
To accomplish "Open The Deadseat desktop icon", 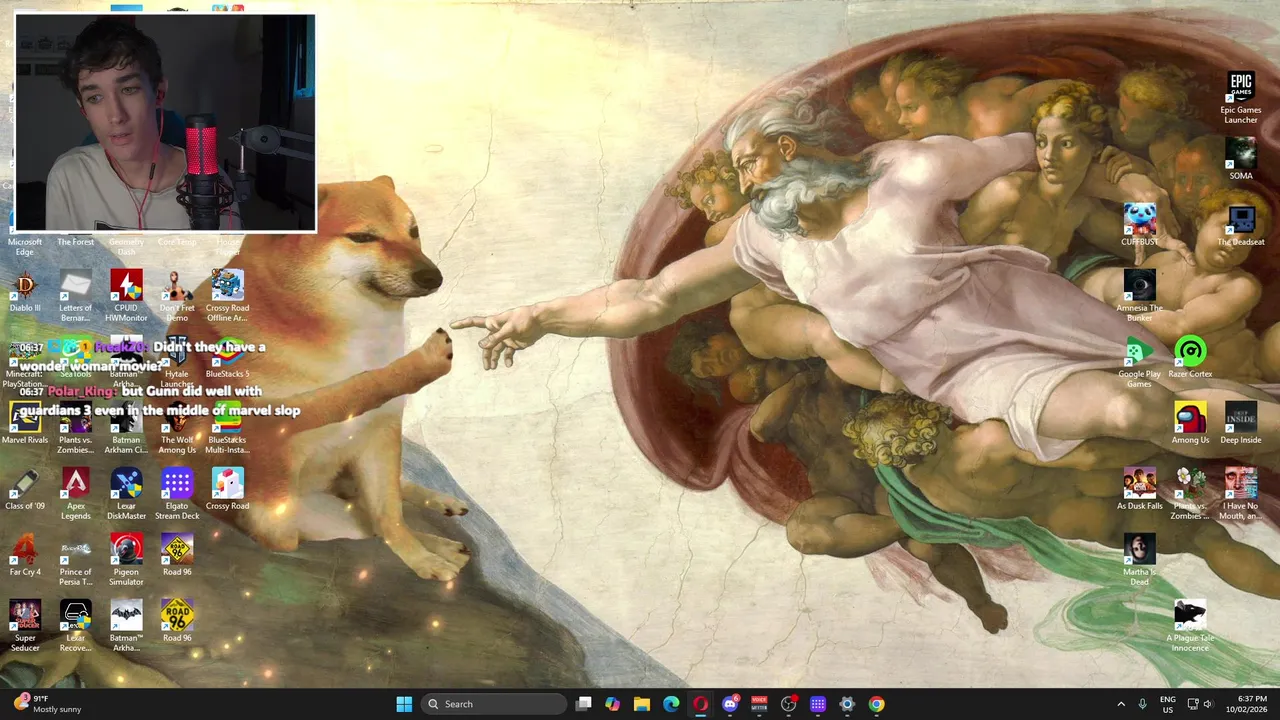I will [x=1241, y=226].
